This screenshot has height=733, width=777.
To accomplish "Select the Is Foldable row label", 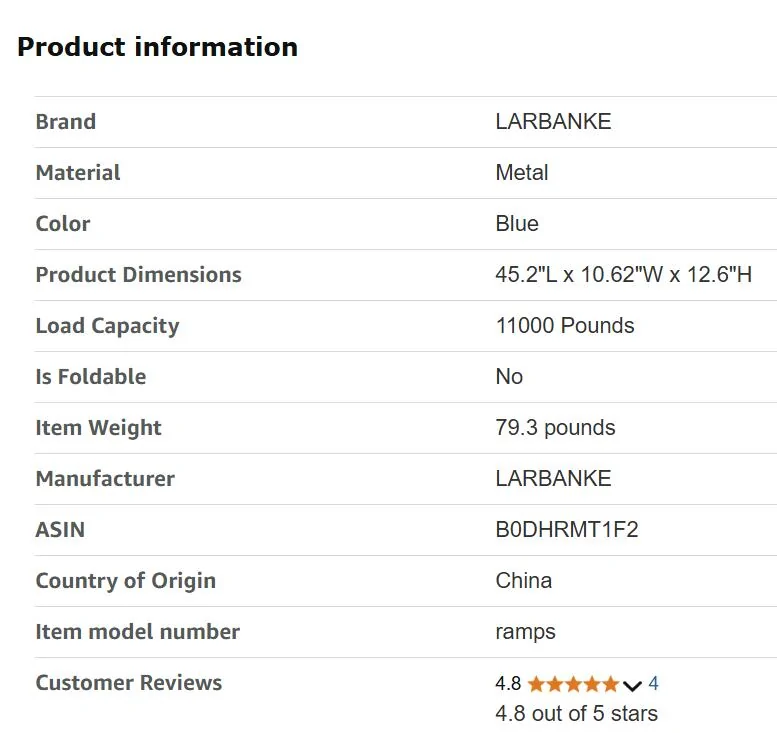I will pos(91,377).
